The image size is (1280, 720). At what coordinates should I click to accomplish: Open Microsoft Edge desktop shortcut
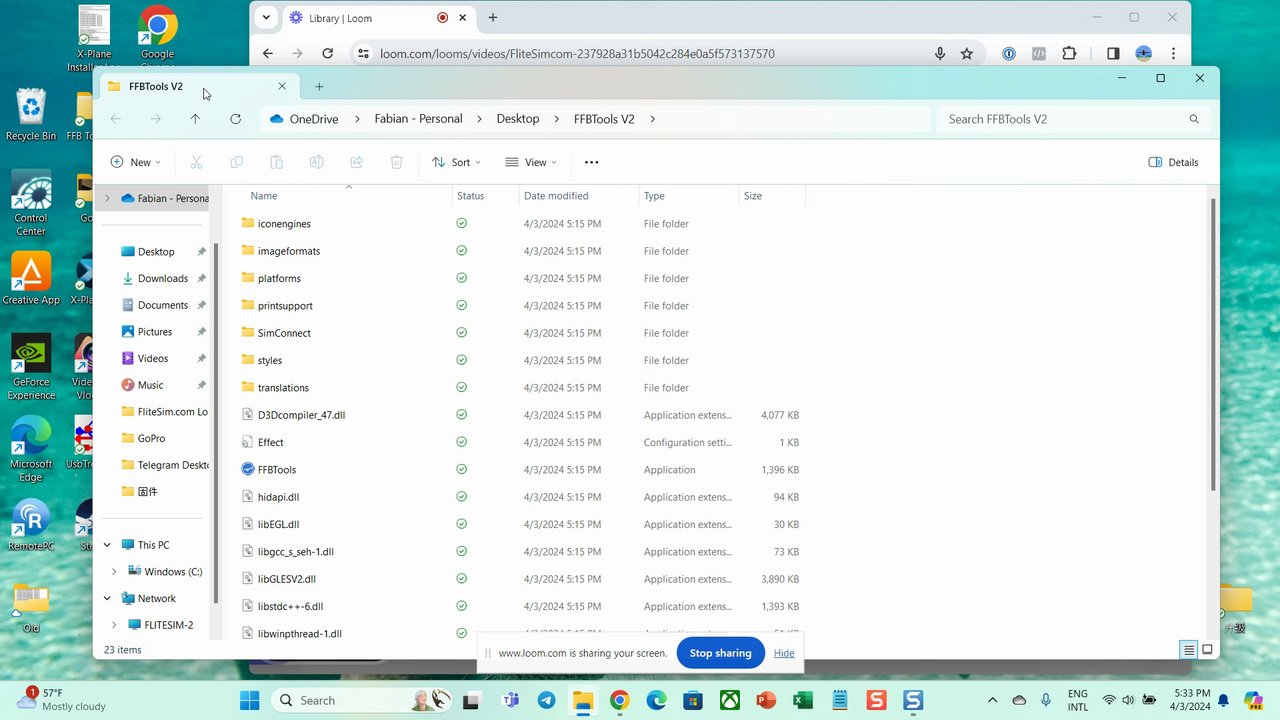(x=31, y=449)
